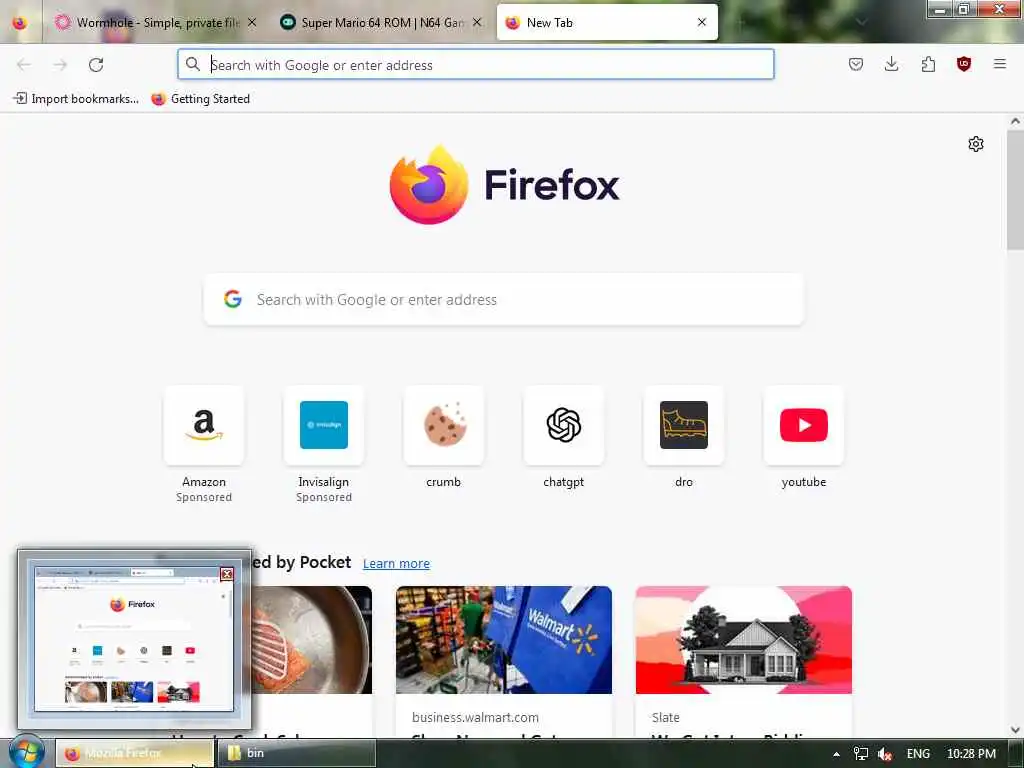Switch to the Wormhole tab

(x=156, y=23)
